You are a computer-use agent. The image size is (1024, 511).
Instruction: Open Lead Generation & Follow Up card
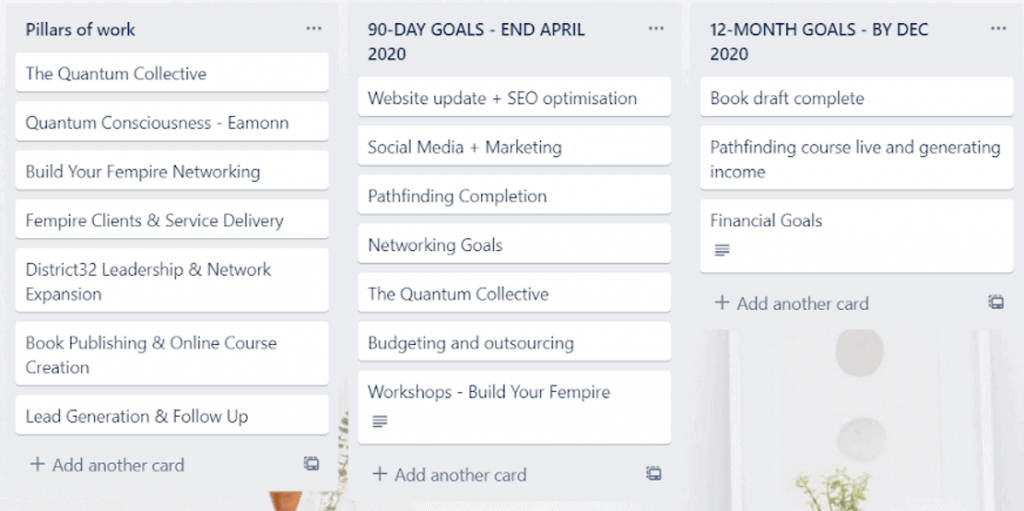point(172,416)
